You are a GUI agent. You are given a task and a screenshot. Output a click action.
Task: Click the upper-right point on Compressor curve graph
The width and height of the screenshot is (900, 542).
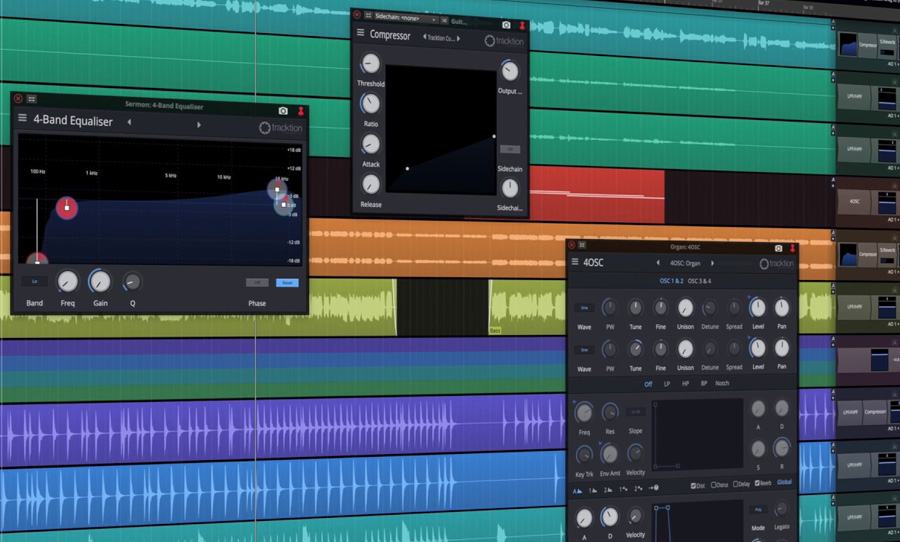point(494,136)
